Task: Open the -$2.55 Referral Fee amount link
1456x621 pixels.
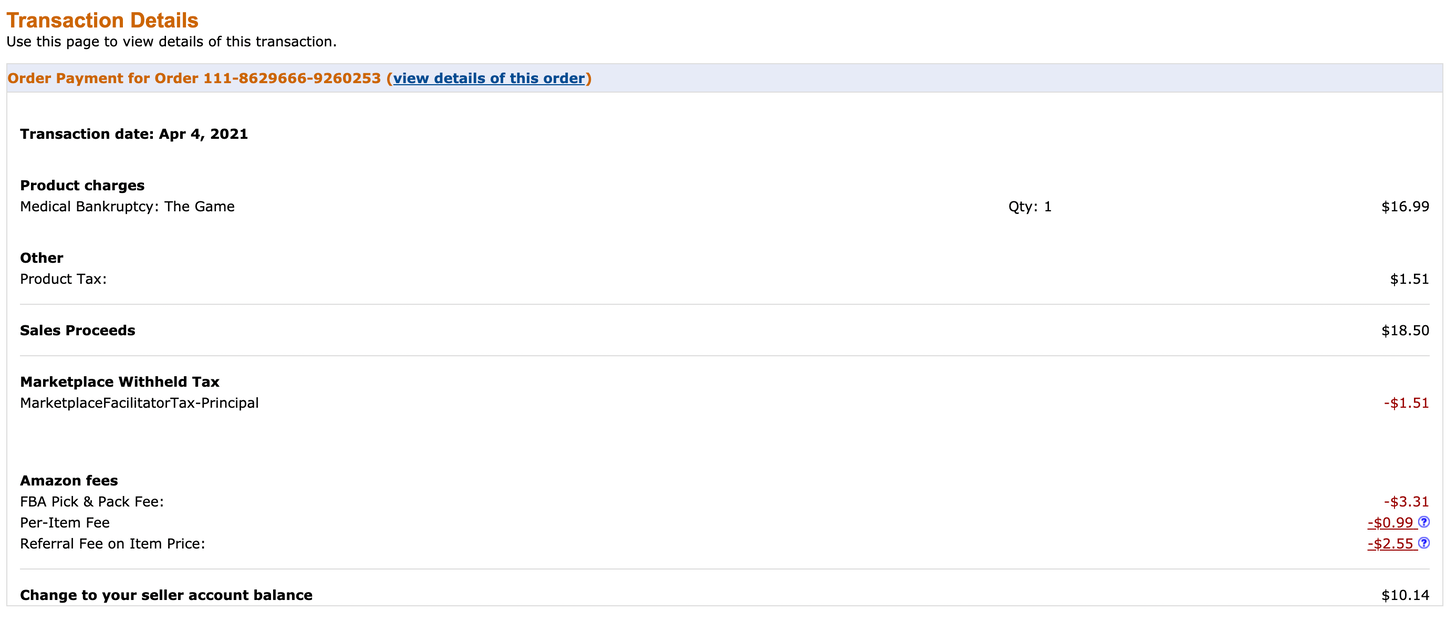Action: pos(1392,543)
